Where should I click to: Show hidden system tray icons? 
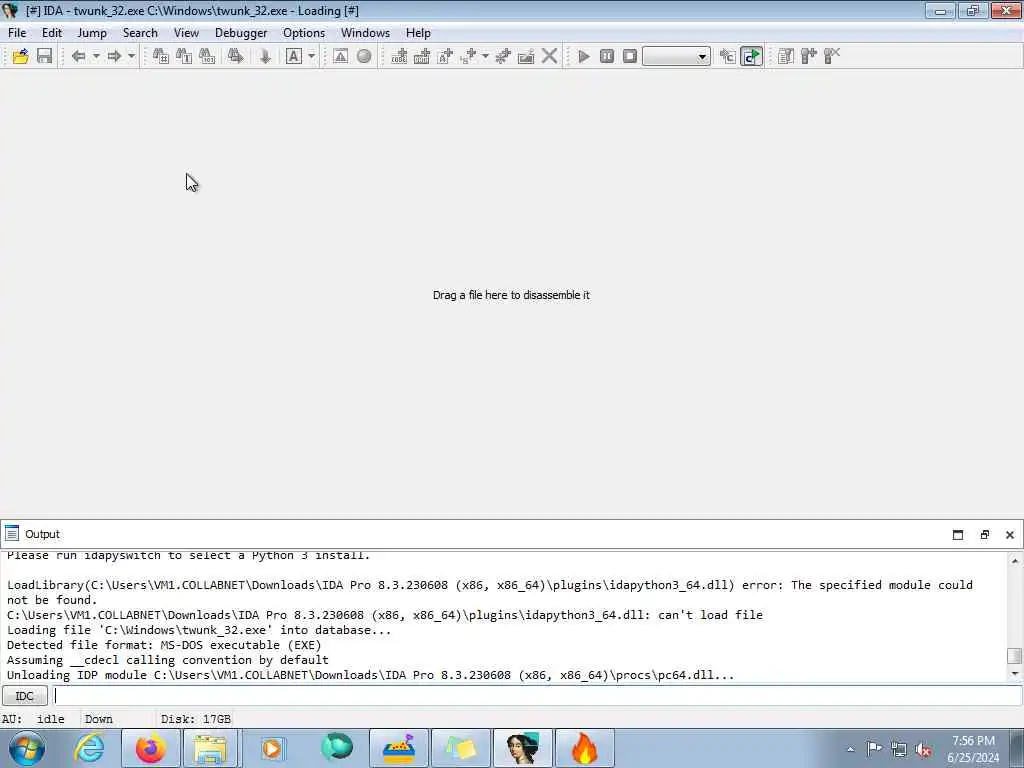click(850, 749)
